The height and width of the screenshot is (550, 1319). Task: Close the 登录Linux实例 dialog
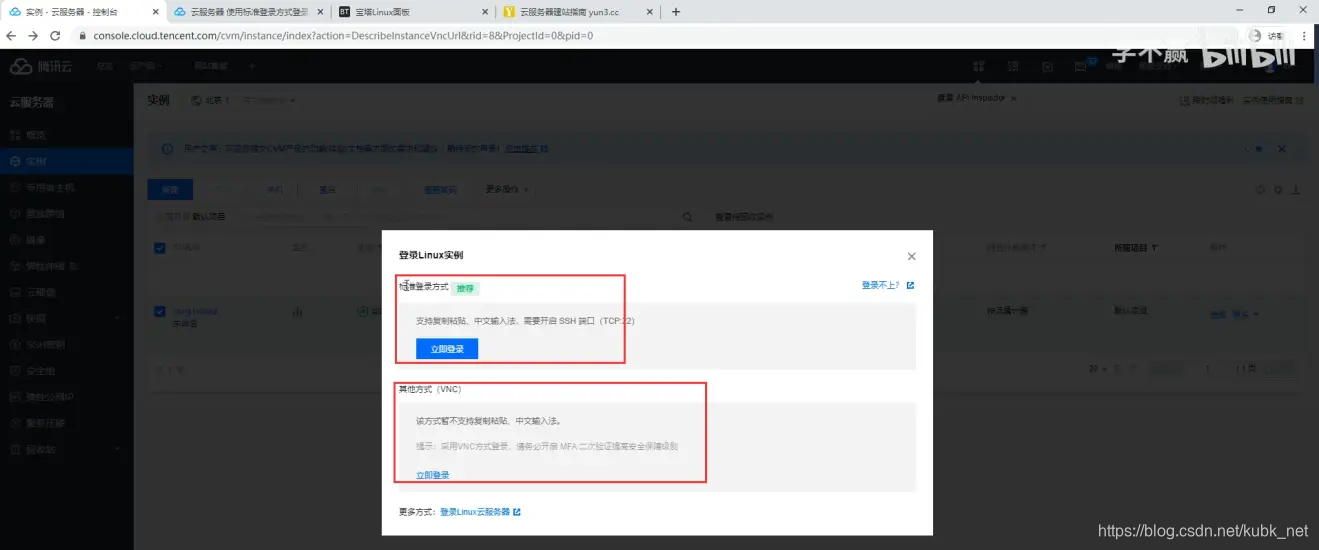[911, 257]
